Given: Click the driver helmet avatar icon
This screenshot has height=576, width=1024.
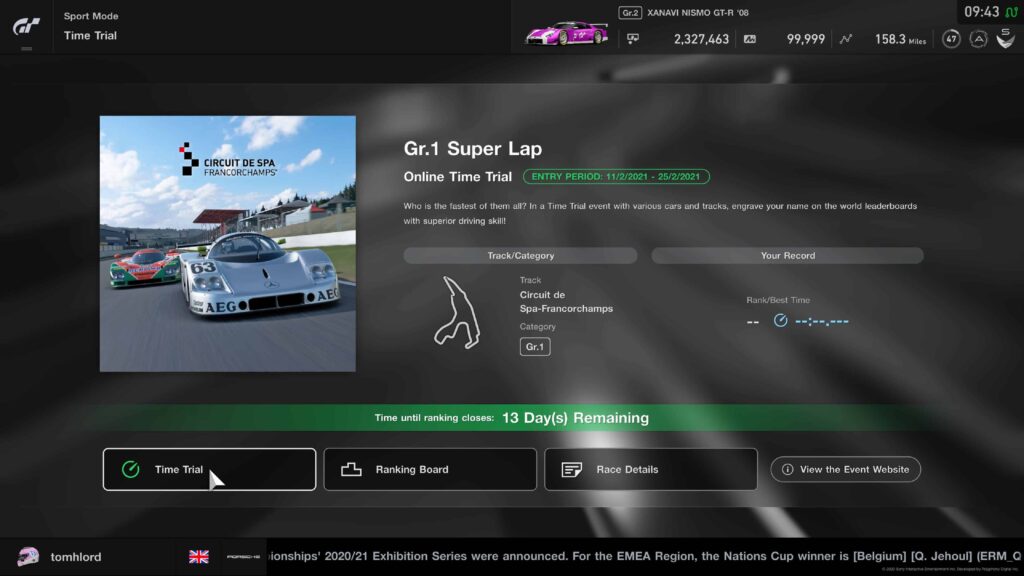Looking at the screenshot, I should 28,556.
